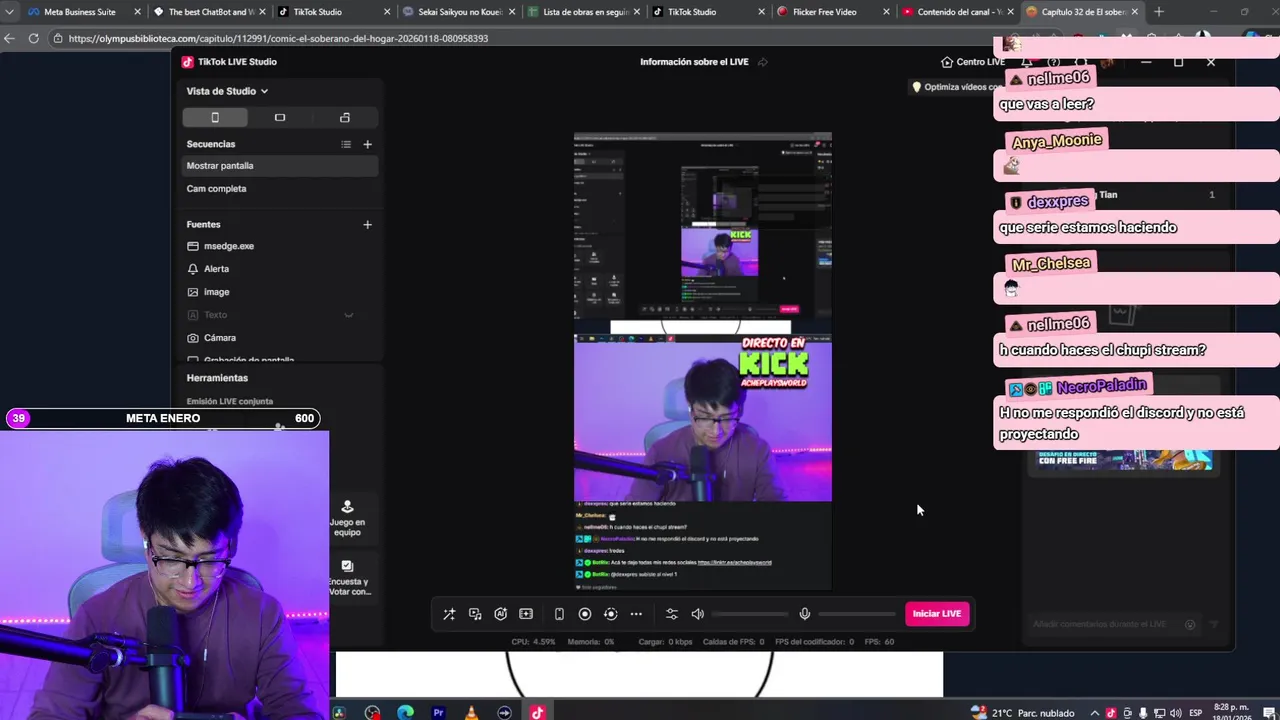Click the META ENERO goal bar
Image resolution: width=1280 pixels, height=720 pixels.
(163, 418)
